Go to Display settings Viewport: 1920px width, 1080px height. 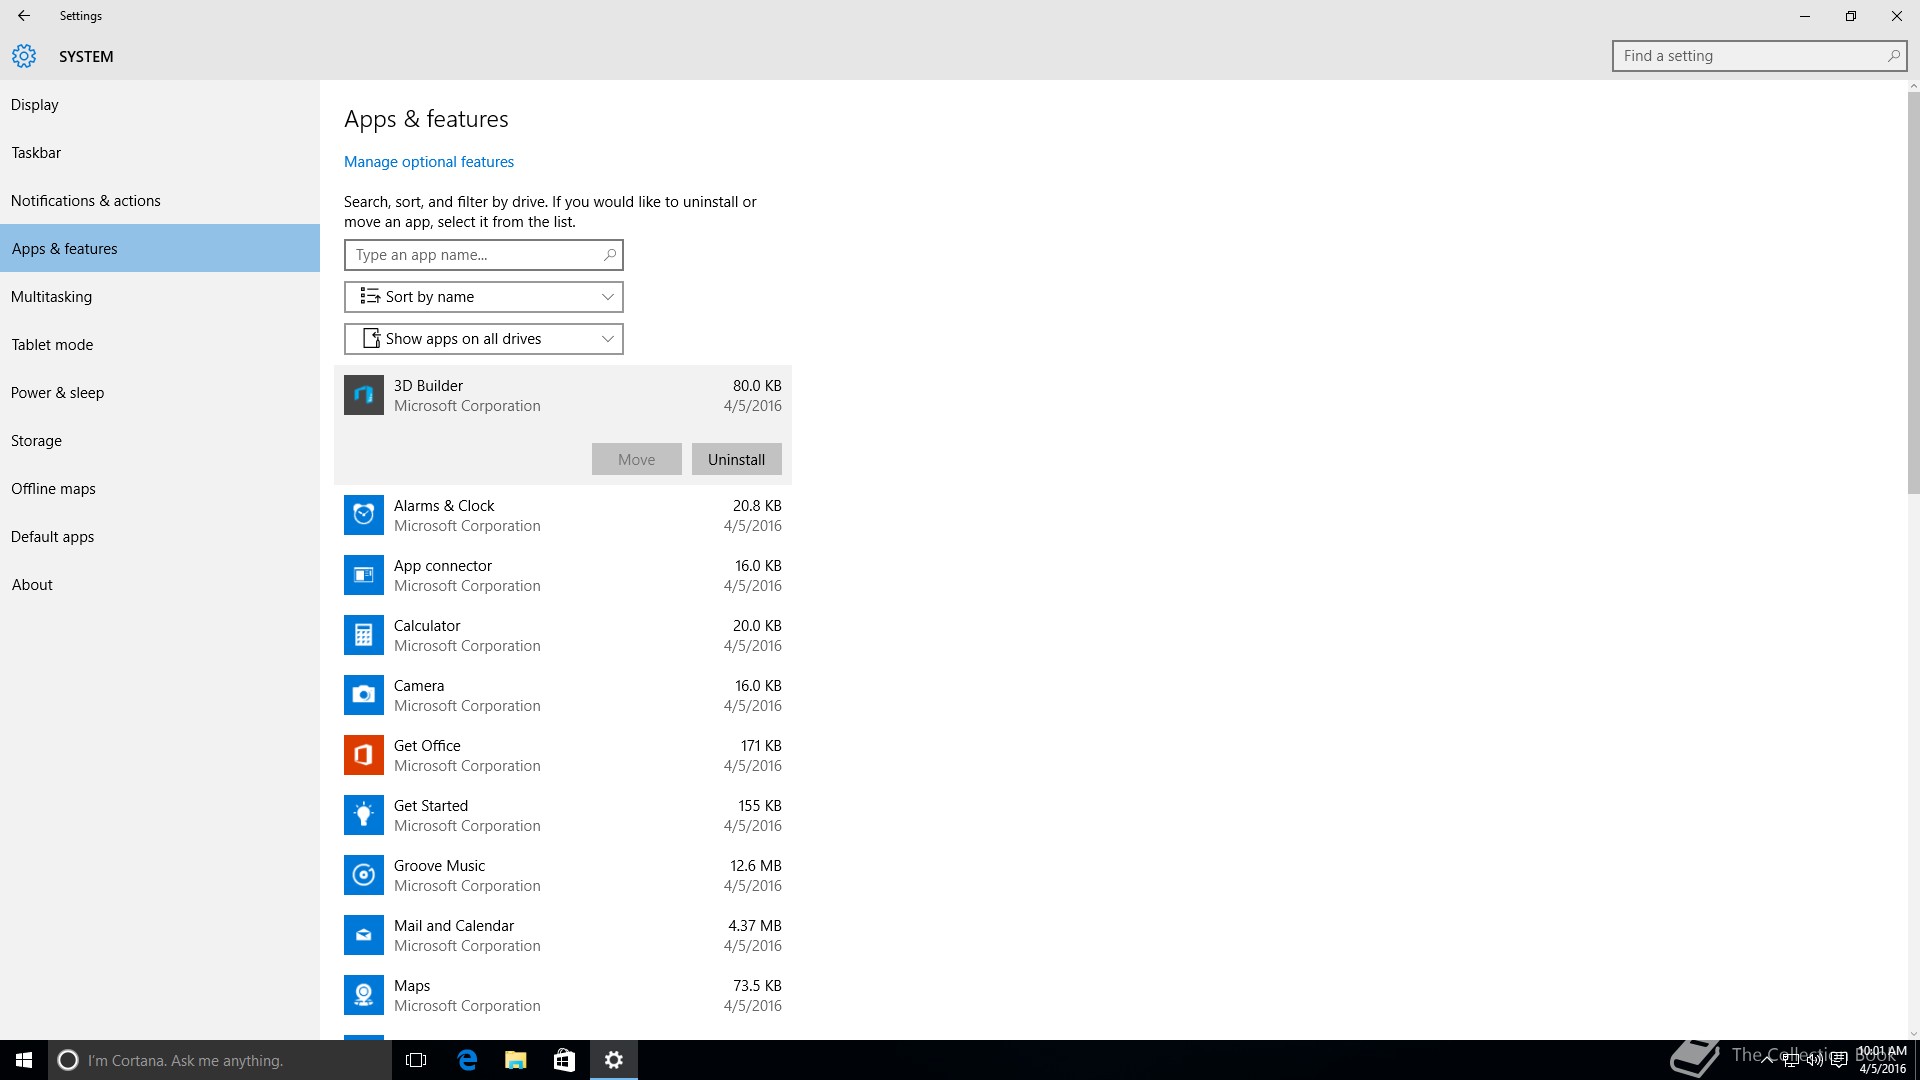160,105
